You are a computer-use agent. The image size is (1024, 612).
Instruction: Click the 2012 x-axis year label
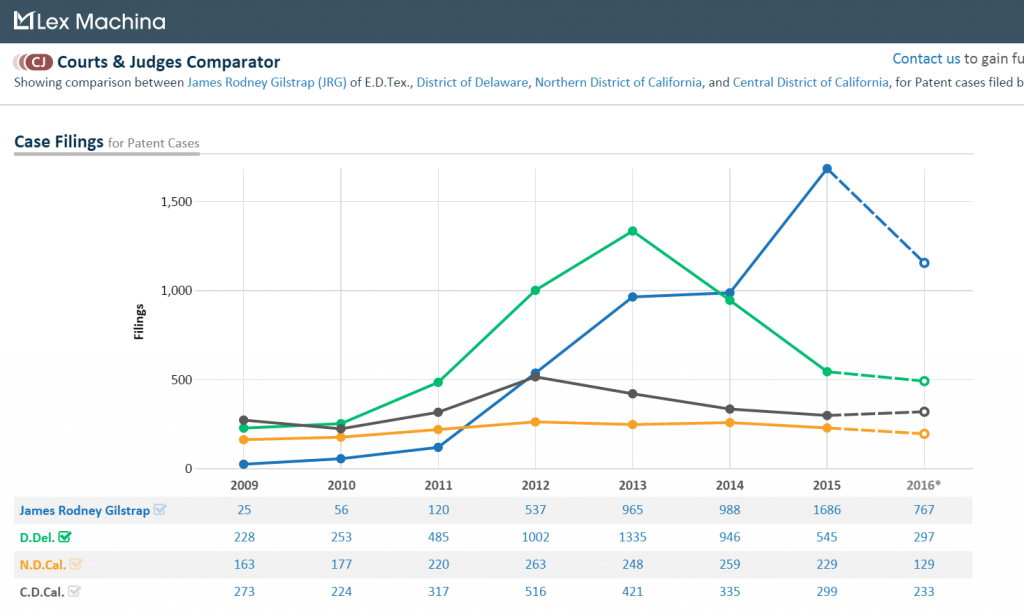[536, 485]
